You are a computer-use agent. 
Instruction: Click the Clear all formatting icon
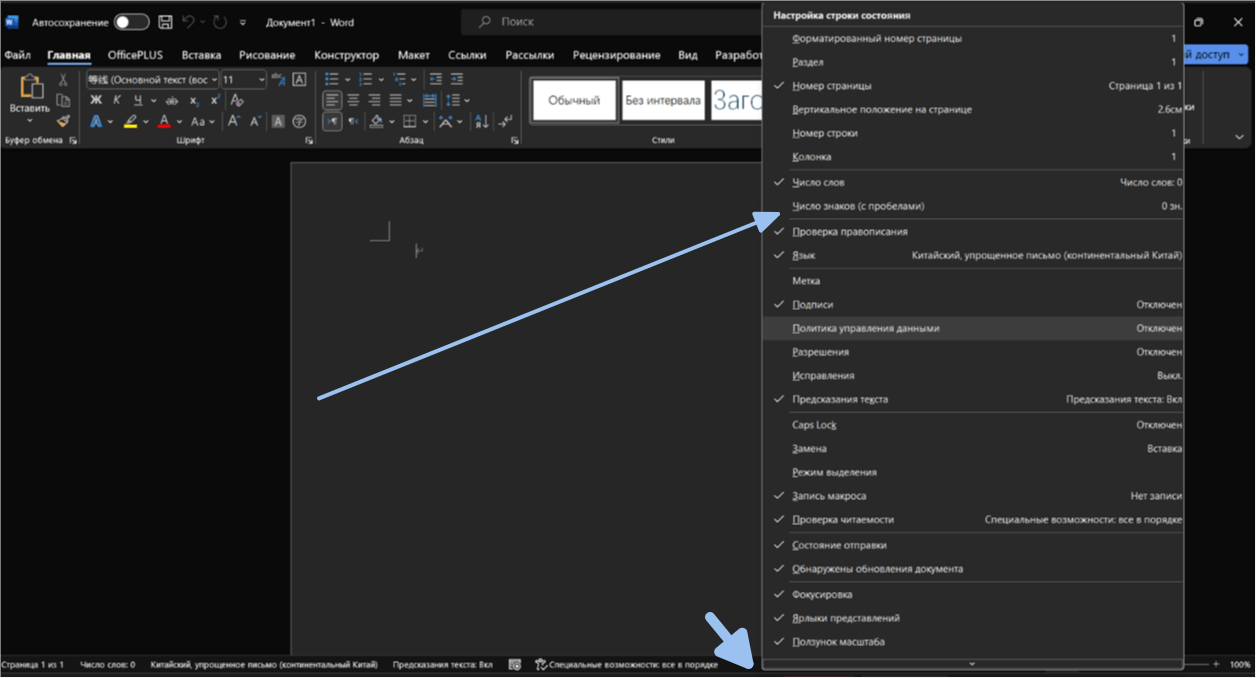237,100
